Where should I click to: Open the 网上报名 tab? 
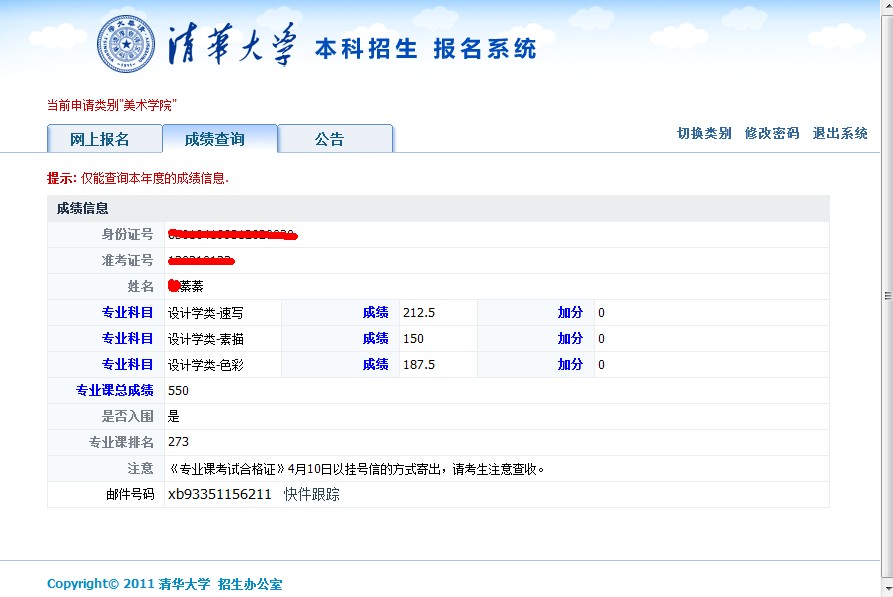click(99, 139)
